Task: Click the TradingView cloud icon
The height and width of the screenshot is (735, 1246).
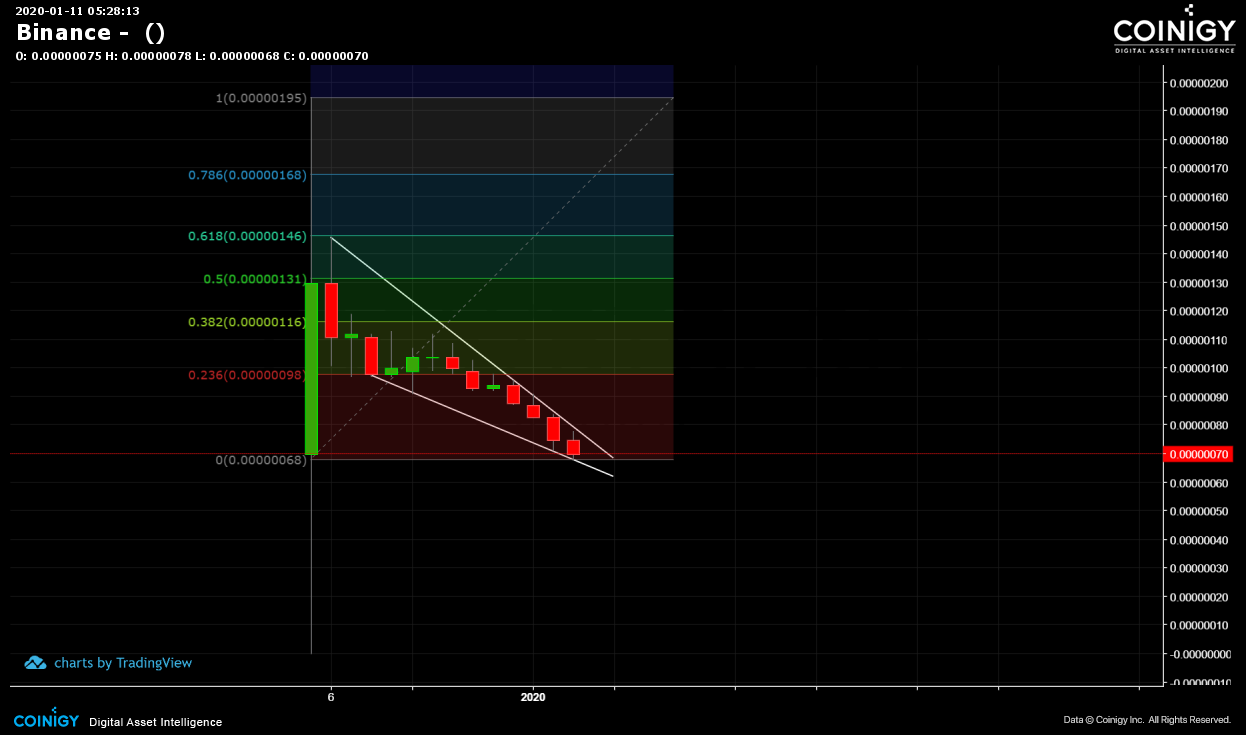Action: [36, 663]
